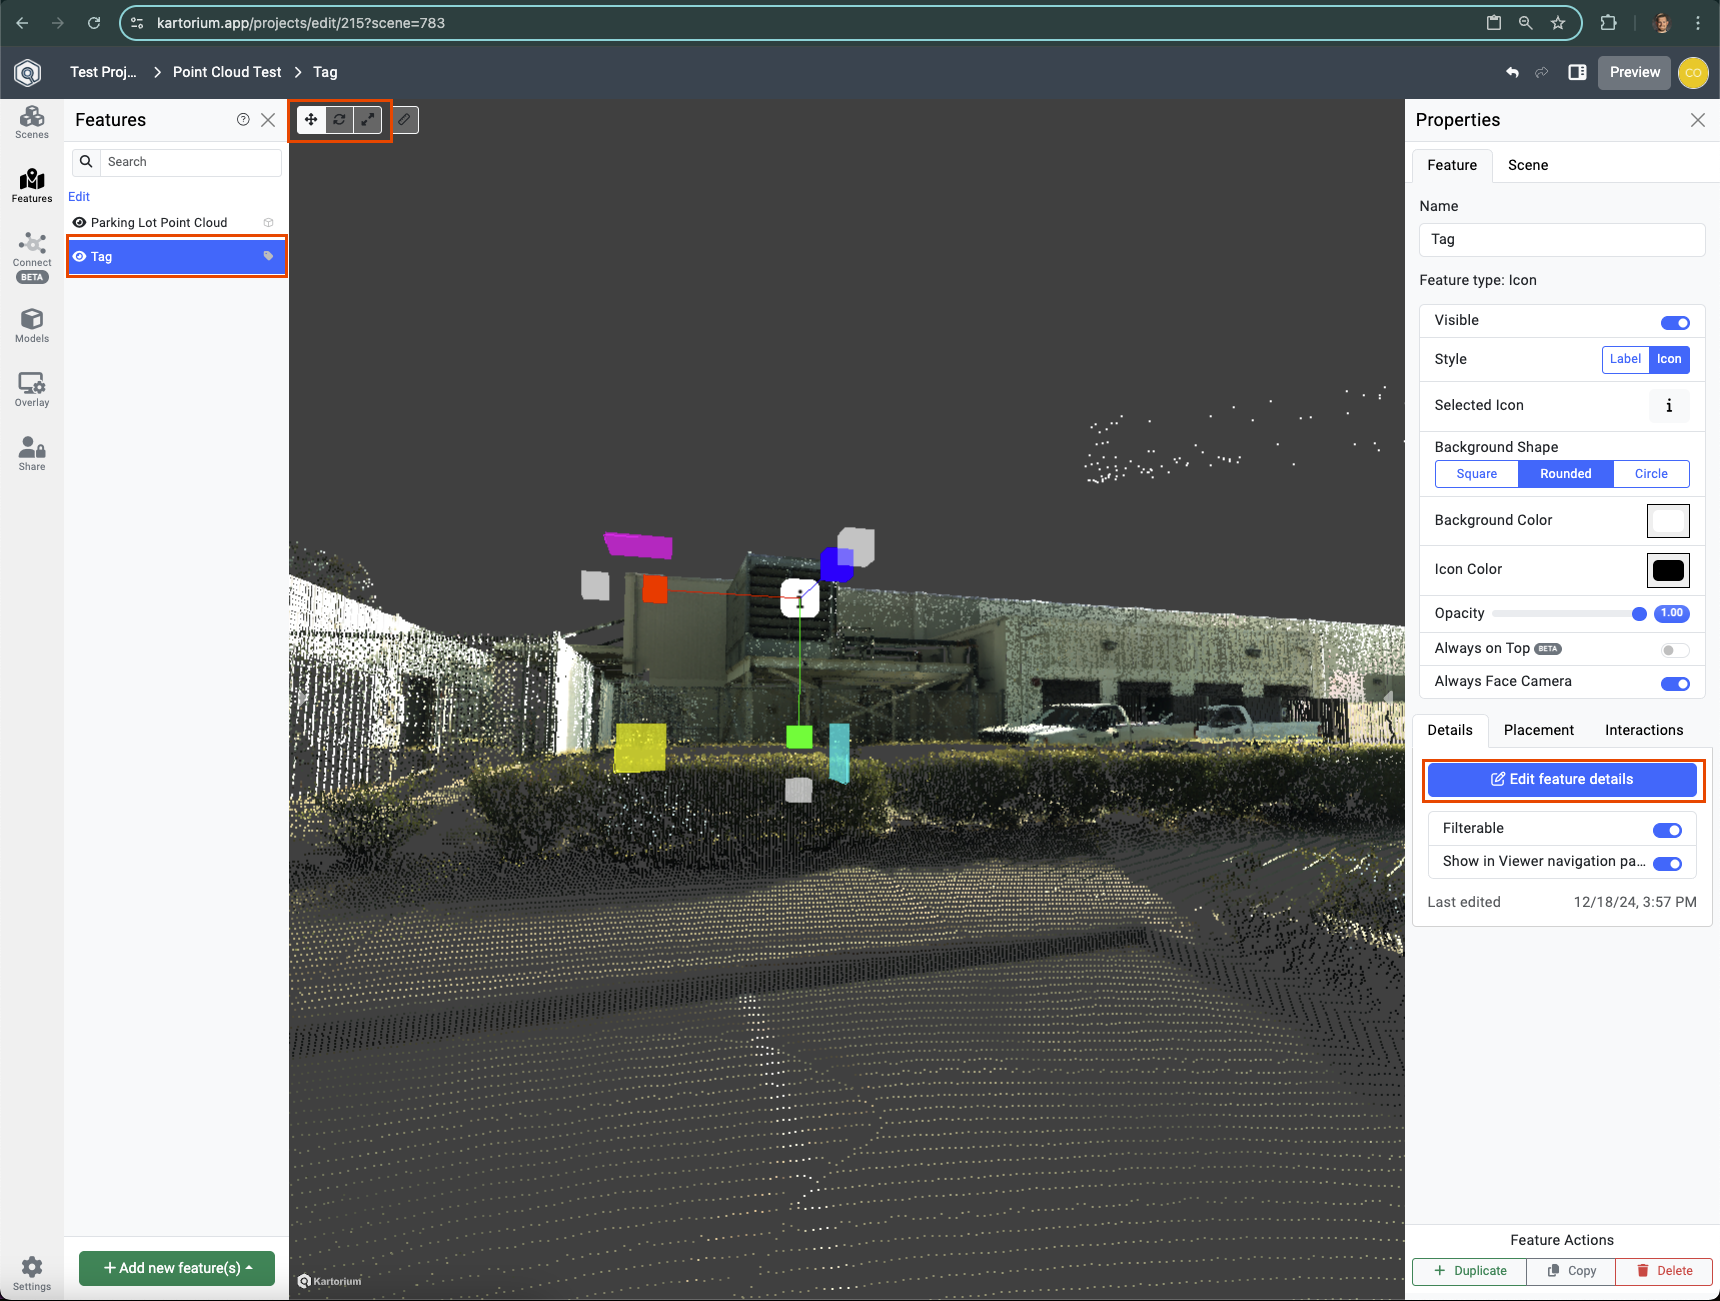Choose Circle background shape
The width and height of the screenshot is (1720, 1301).
(1651, 474)
